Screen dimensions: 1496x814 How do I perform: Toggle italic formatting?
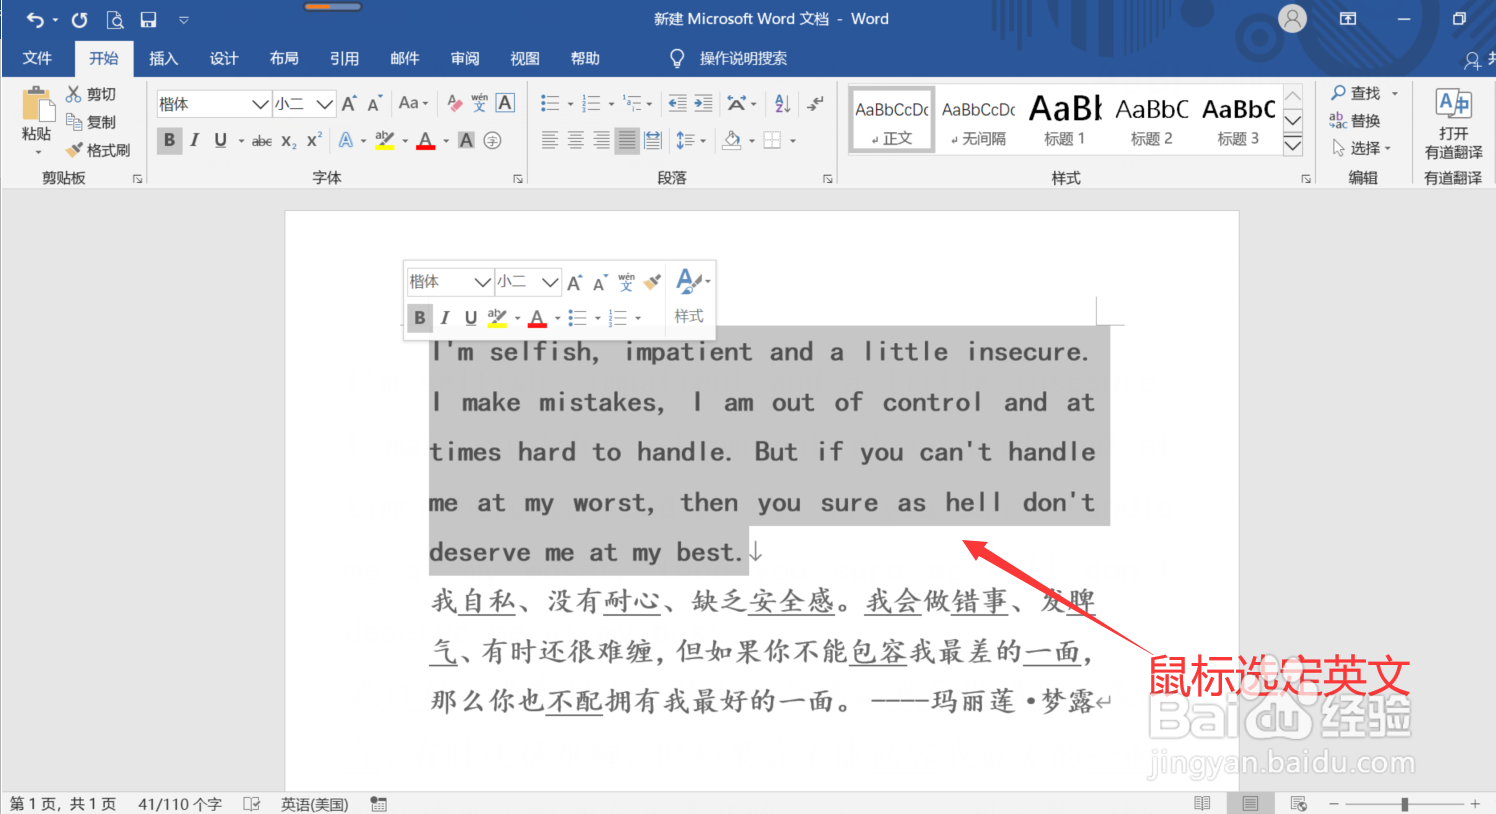coord(195,140)
